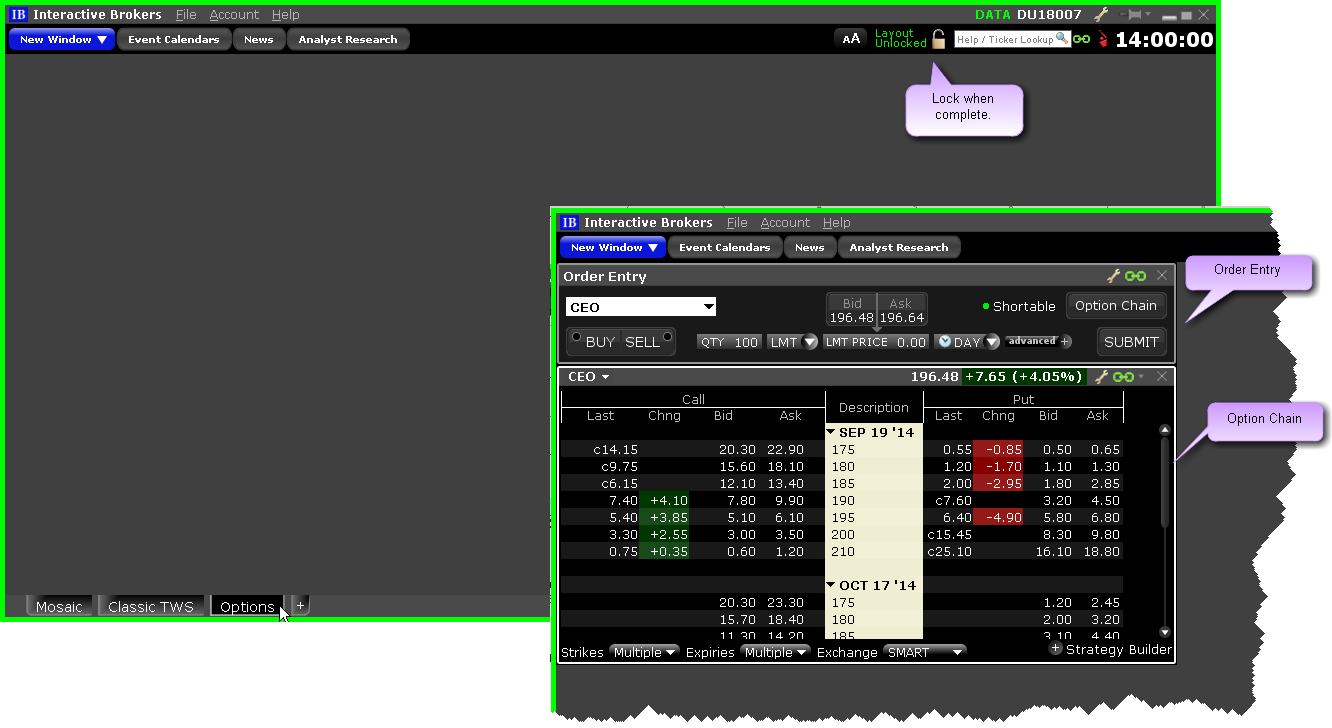Open File menu in the Order Entry window
The width and height of the screenshot is (1332, 728).
click(x=737, y=223)
